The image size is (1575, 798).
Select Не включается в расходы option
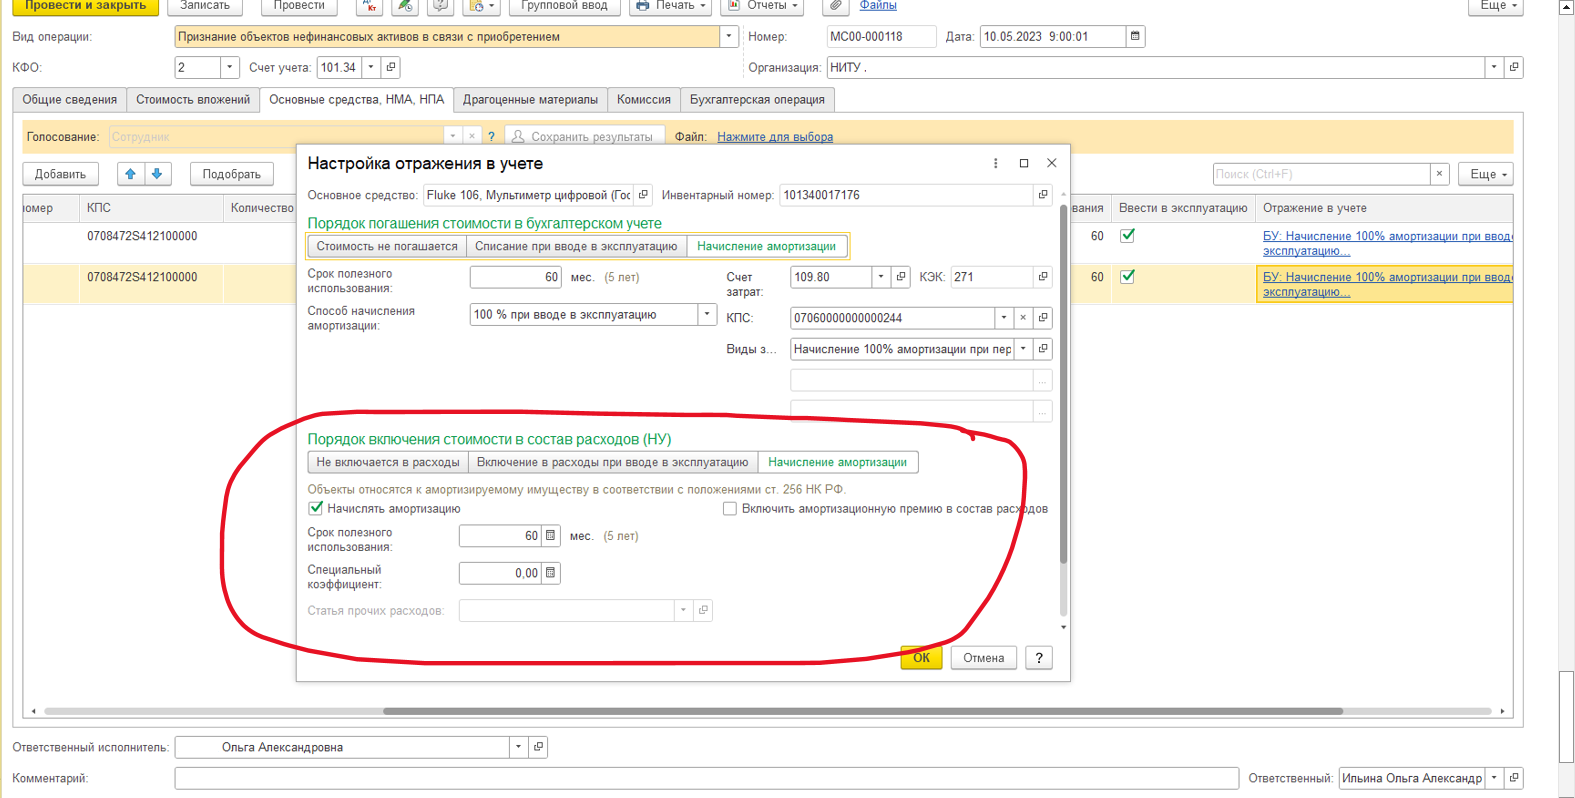(388, 462)
